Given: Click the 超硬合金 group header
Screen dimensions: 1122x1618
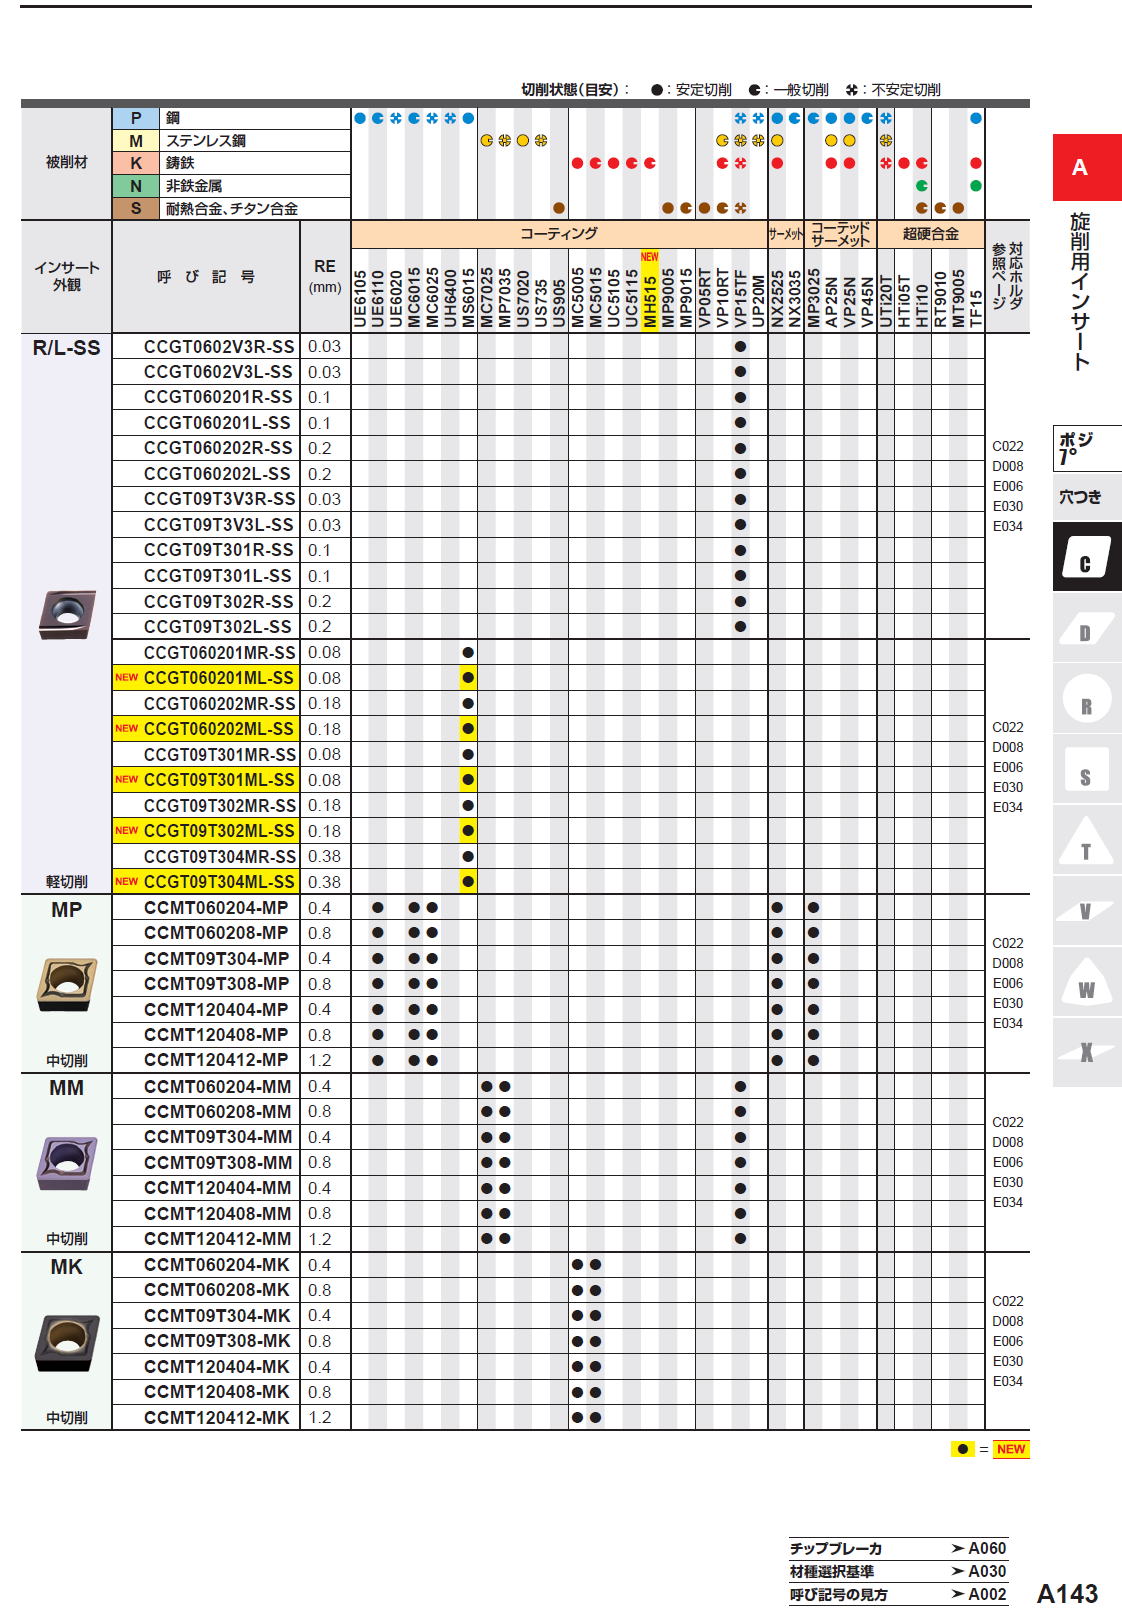Looking at the screenshot, I should pyautogui.click(x=931, y=234).
